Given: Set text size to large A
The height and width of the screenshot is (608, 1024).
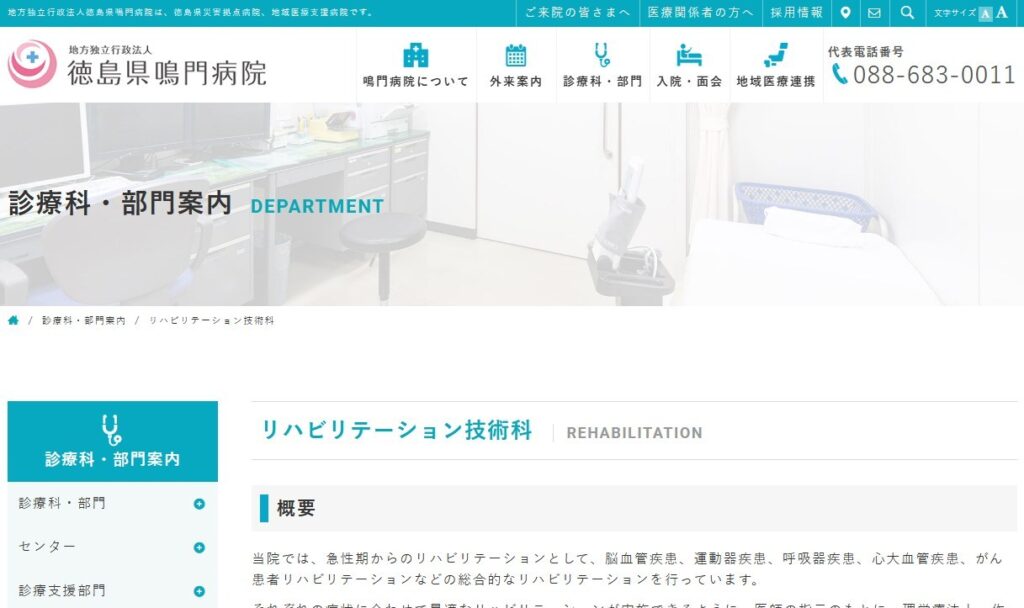Looking at the screenshot, I should 1001,13.
